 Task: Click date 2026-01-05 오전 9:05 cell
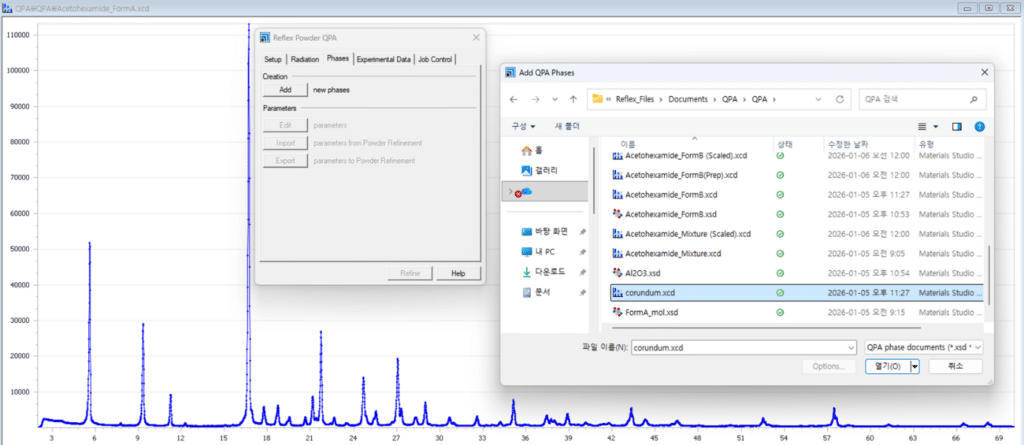click(x=866, y=253)
